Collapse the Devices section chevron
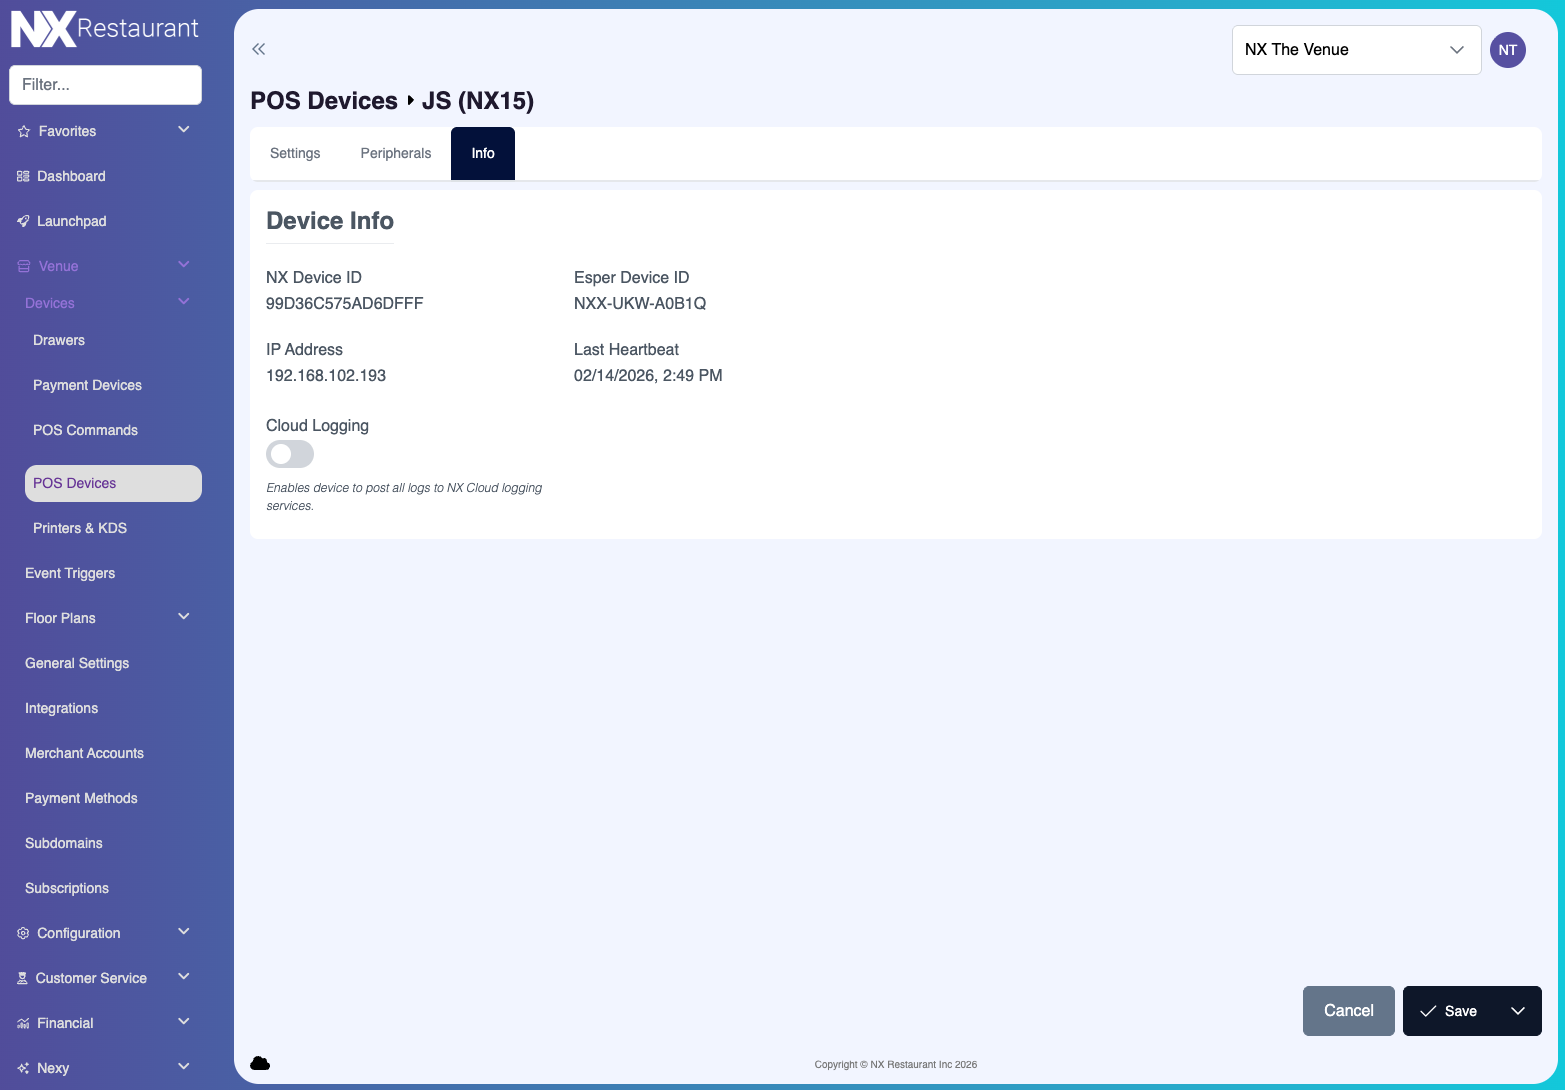The image size is (1565, 1090). 184,302
